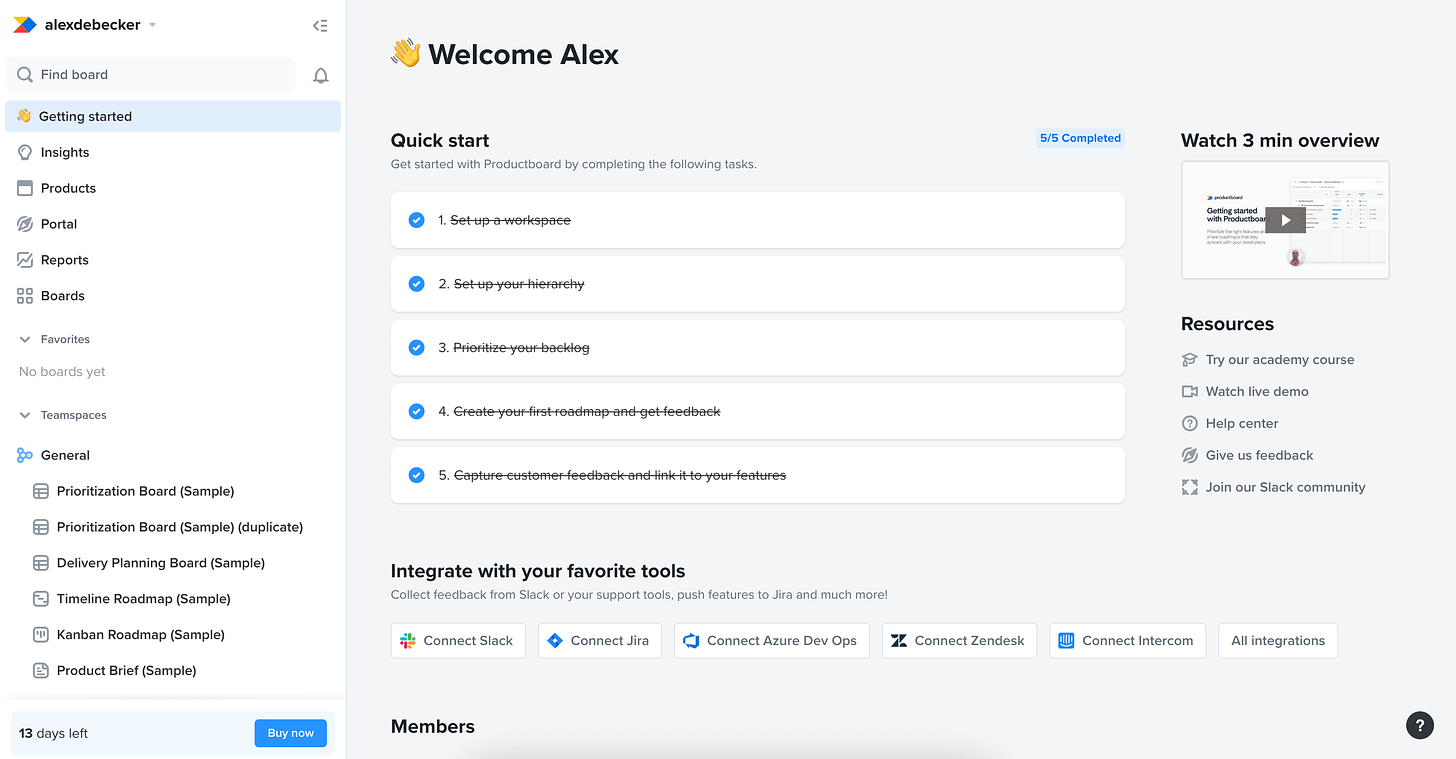The image size is (1456, 759).
Task: Open the first Prioritization Board (Sample)
Action: 146,491
